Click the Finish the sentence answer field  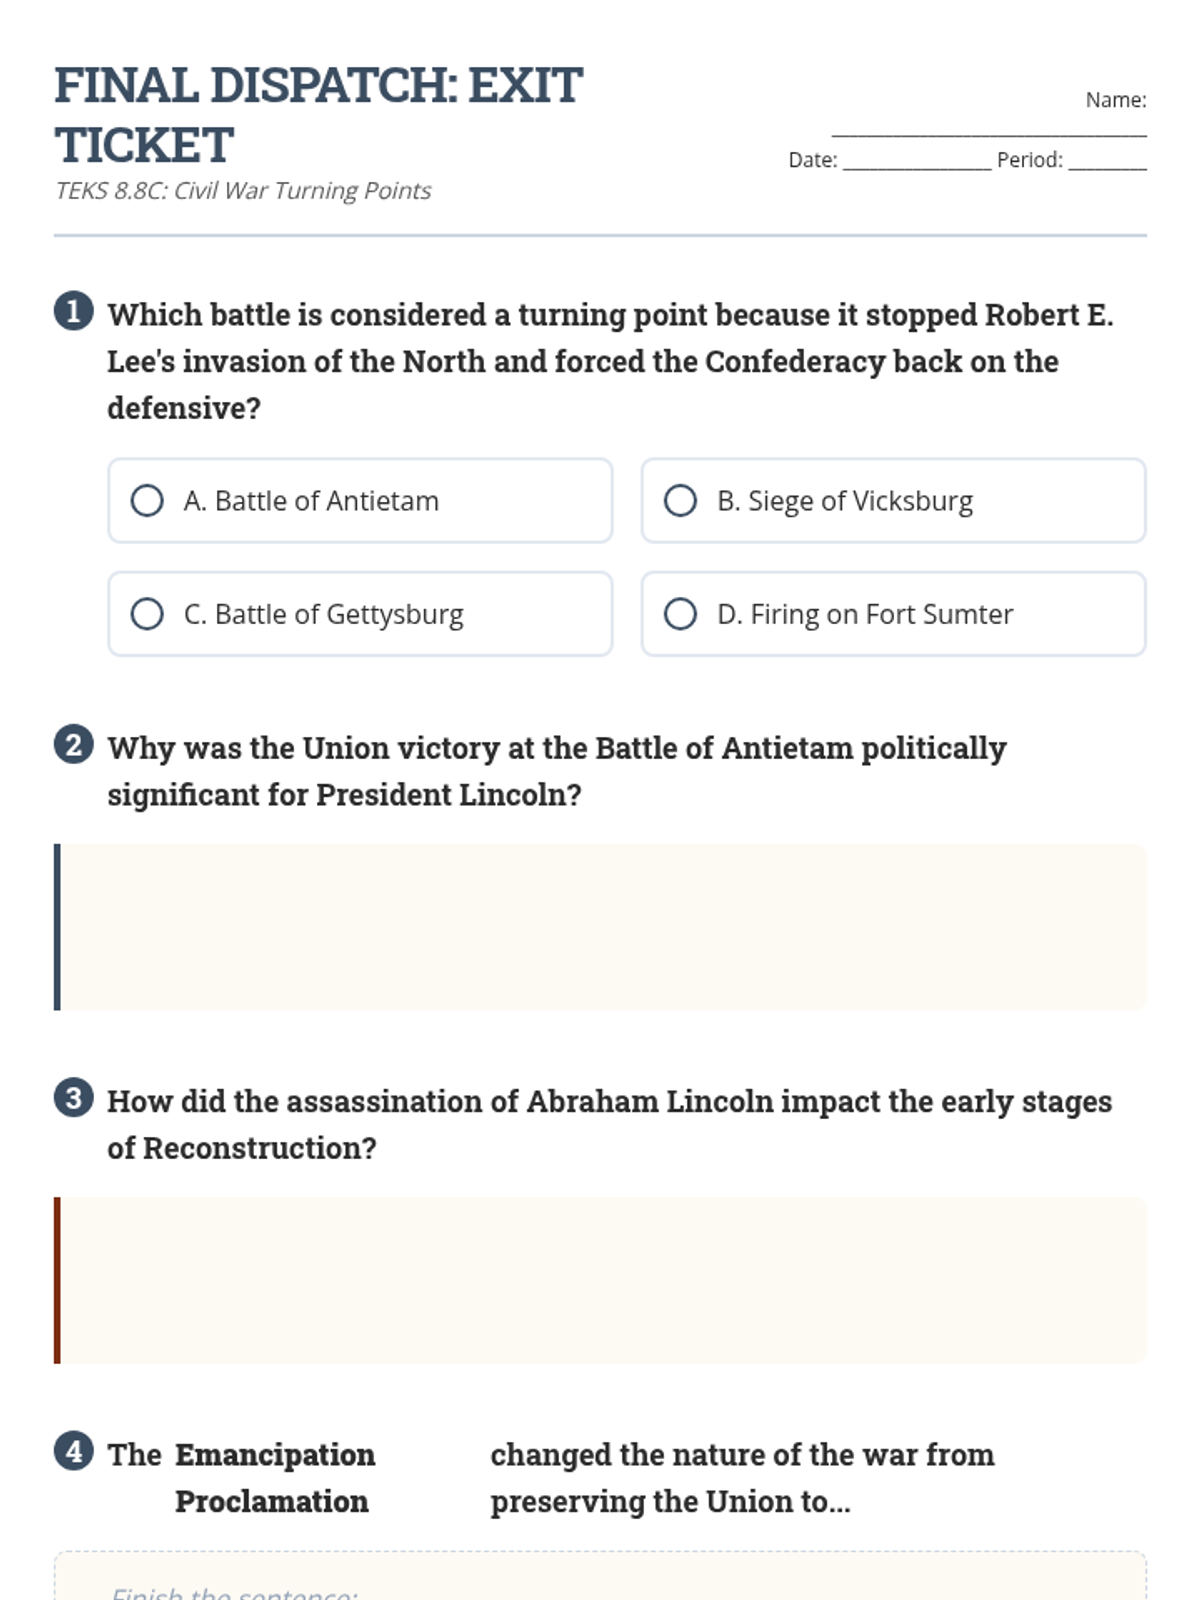pyautogui.click(x=600, y=1580)
